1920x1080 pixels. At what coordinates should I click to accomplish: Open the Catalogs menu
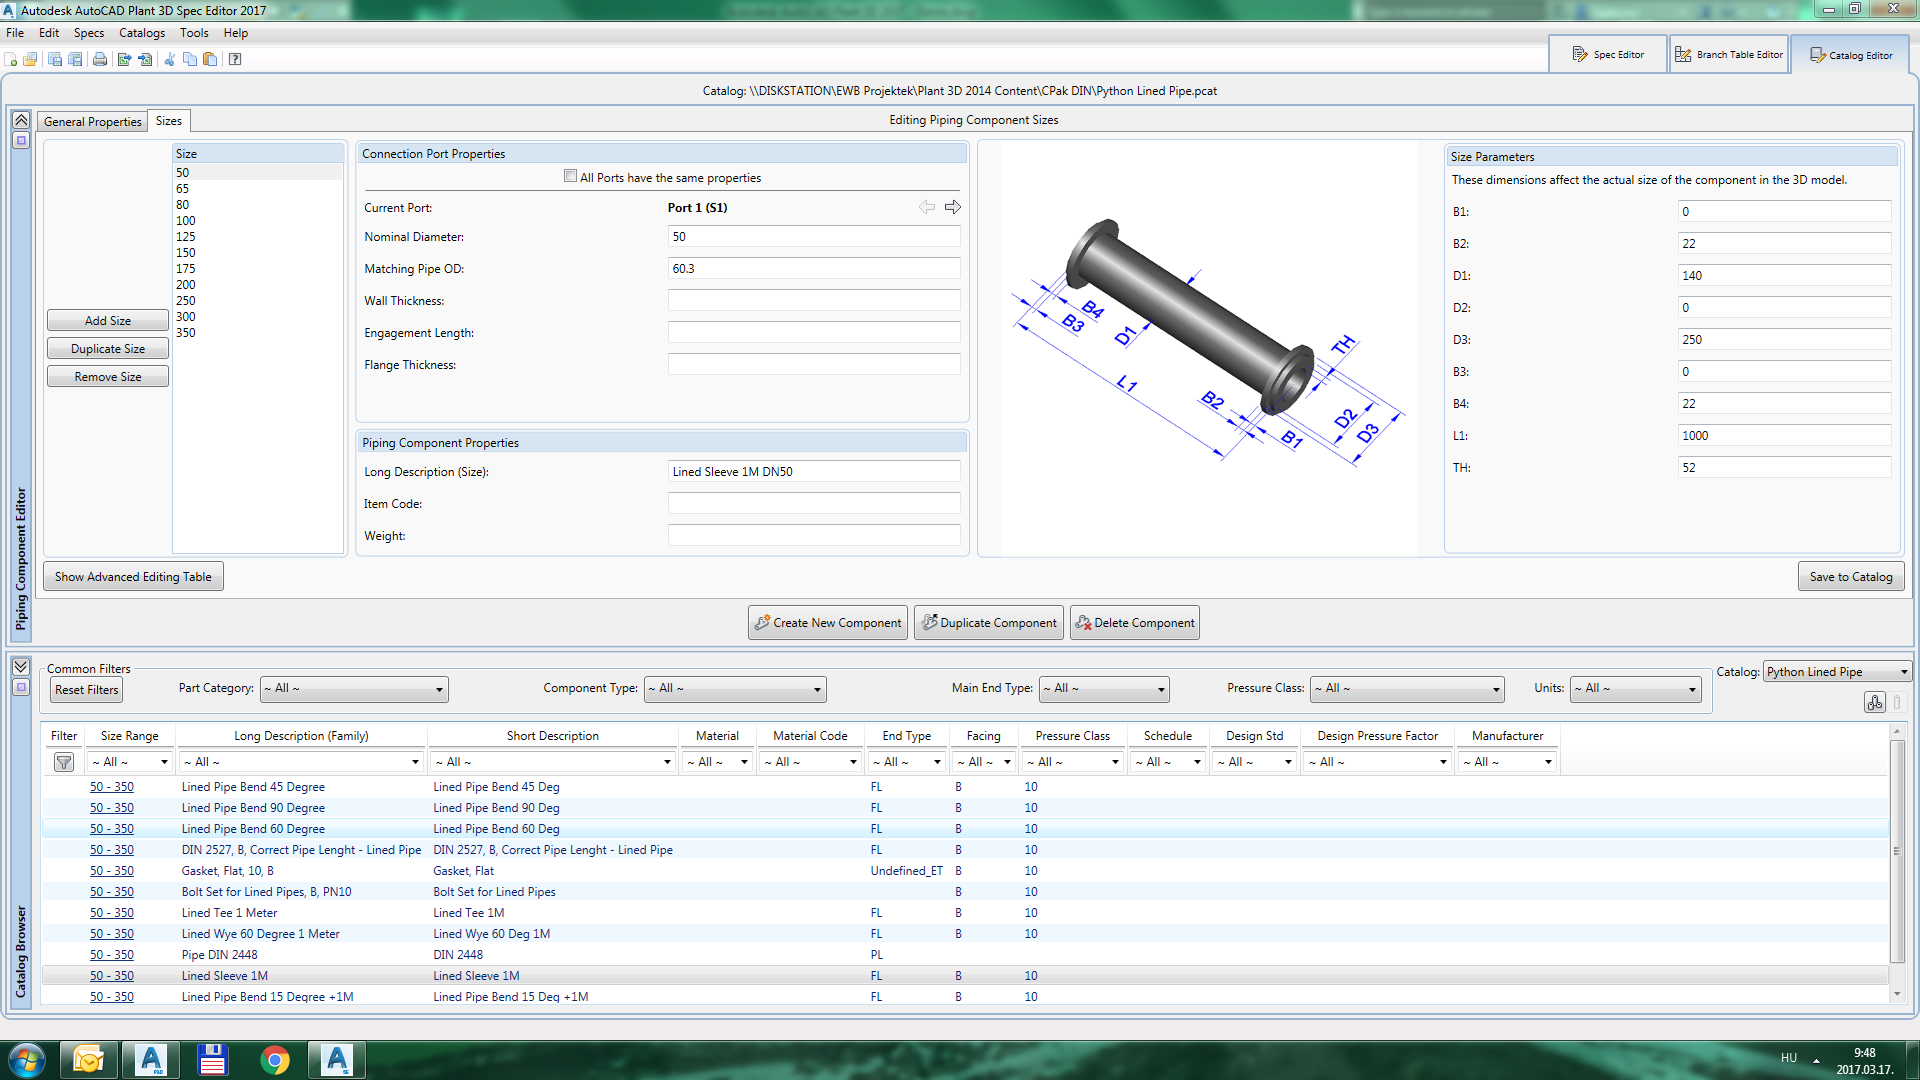click(x=141, y=33)
